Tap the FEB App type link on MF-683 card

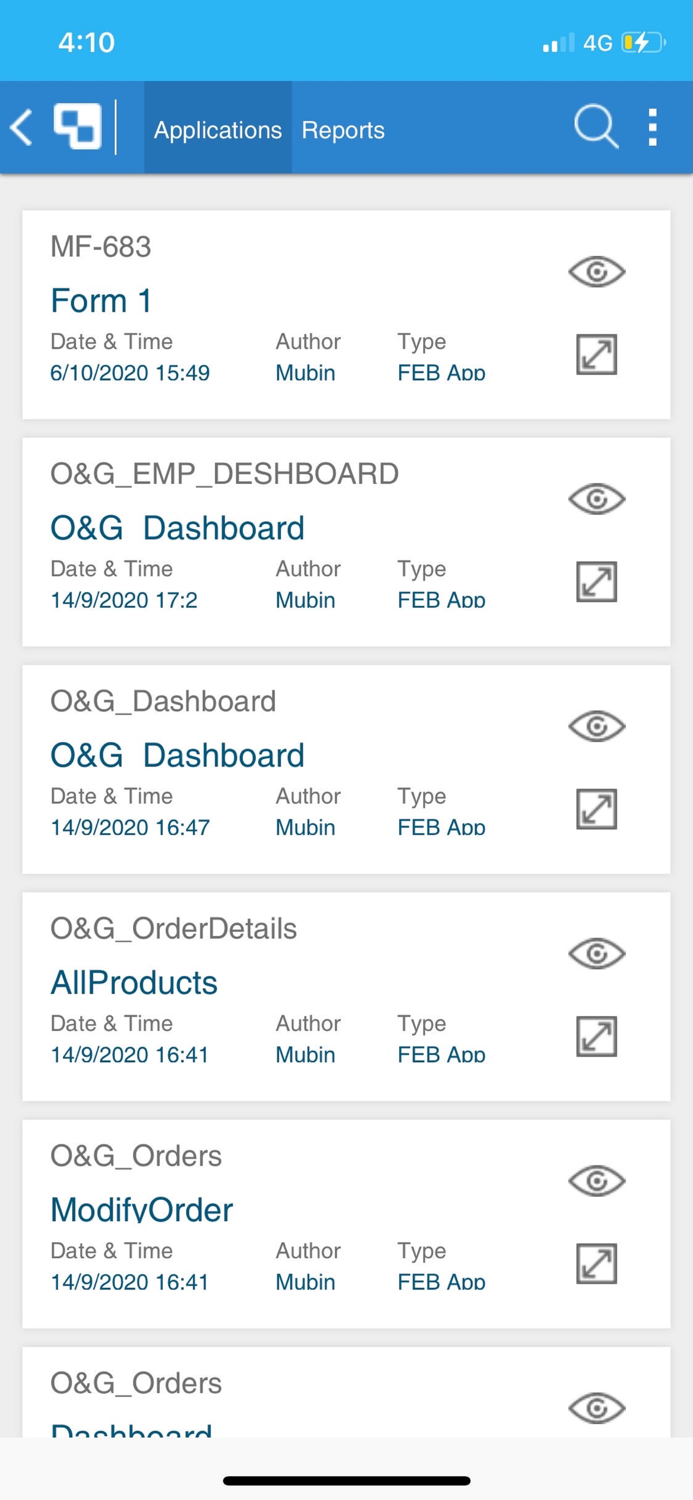440,372
